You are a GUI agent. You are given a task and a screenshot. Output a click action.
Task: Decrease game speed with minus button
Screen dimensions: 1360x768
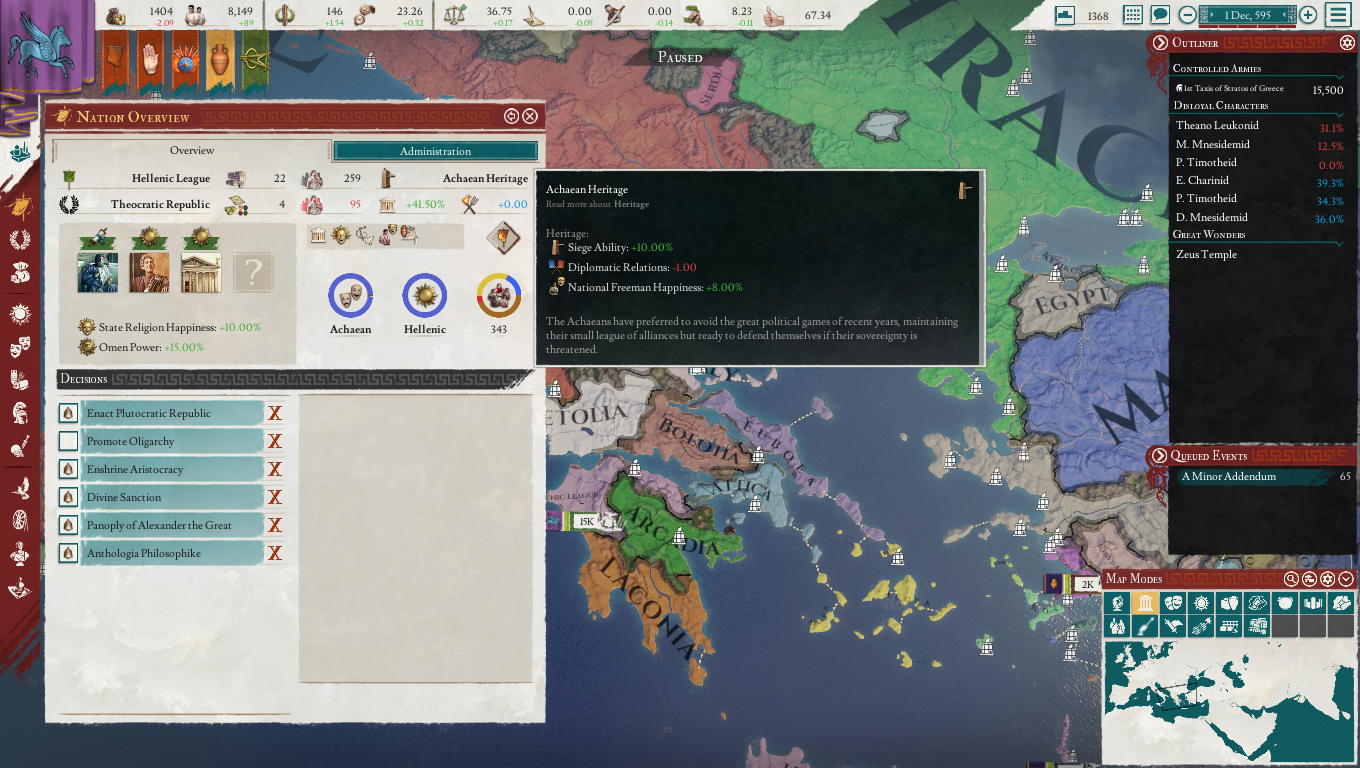1187,15
